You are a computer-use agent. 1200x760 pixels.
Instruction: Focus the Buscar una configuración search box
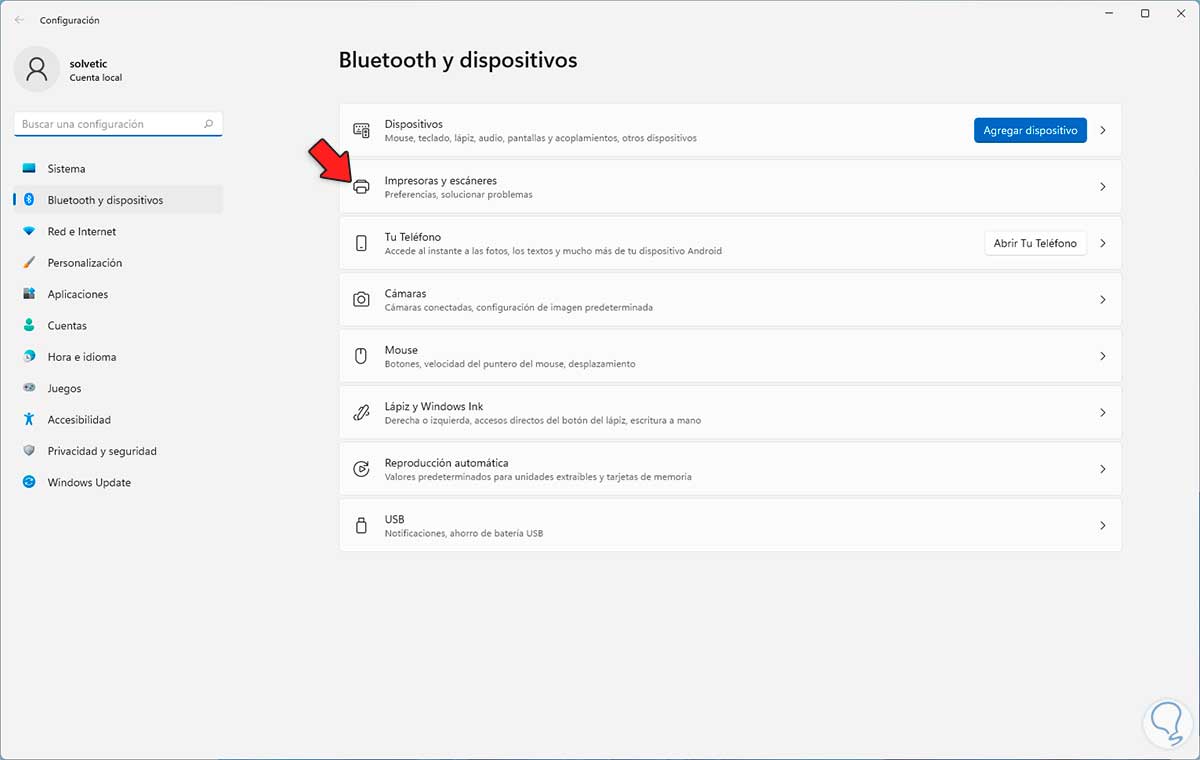point(110,124)
